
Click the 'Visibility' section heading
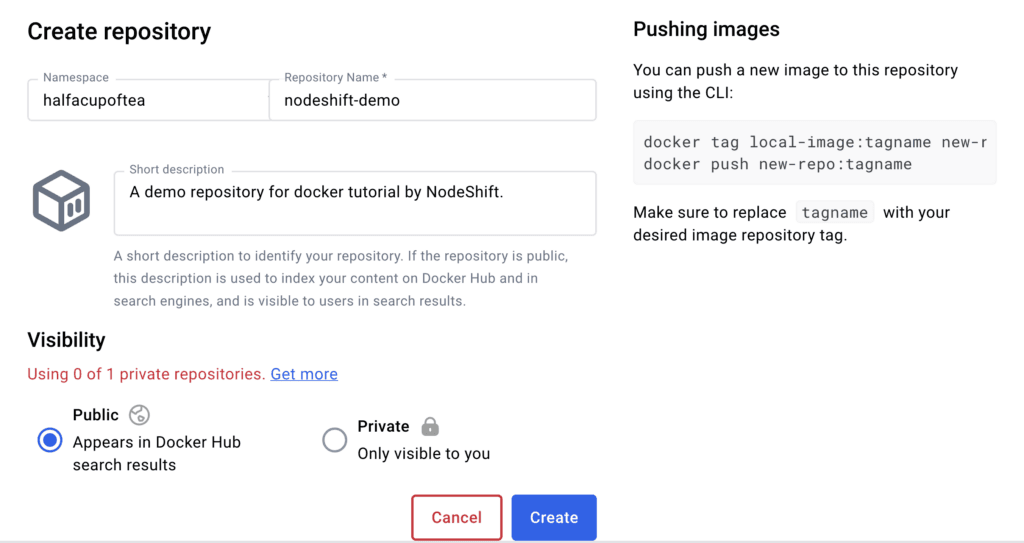click(66, 341)
